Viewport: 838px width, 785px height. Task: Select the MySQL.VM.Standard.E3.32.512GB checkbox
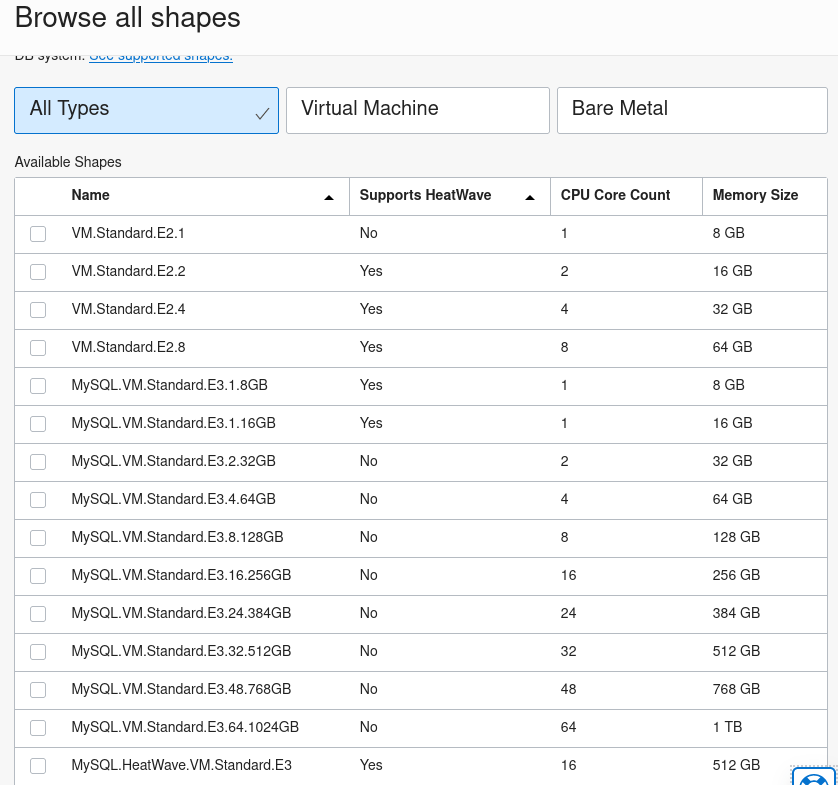point(37,651)
